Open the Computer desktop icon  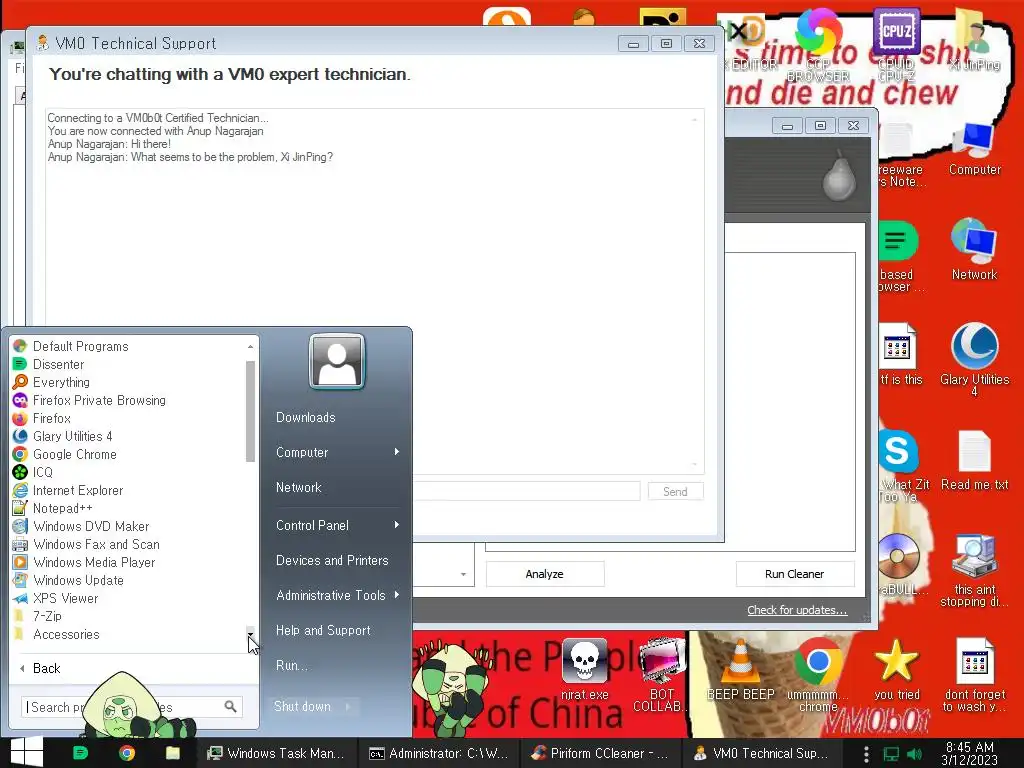[x=974, y=149]
